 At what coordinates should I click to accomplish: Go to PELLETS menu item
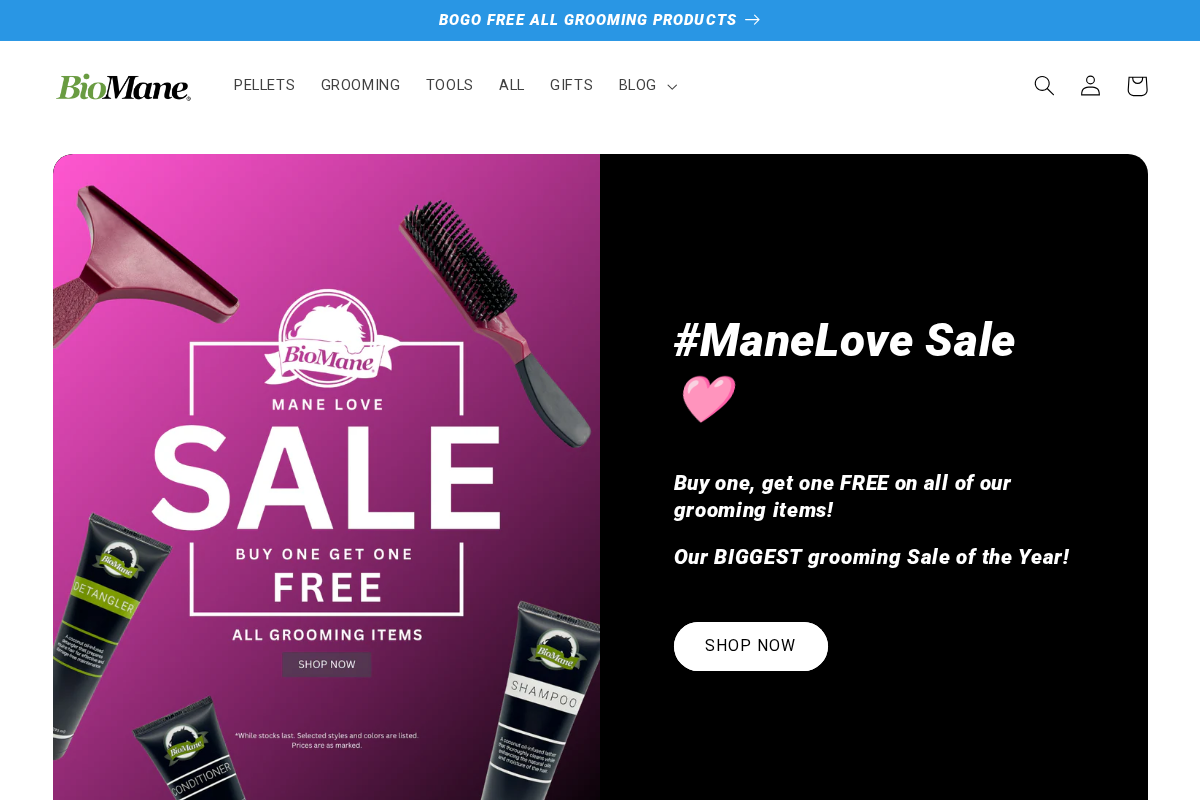(264, 86)
